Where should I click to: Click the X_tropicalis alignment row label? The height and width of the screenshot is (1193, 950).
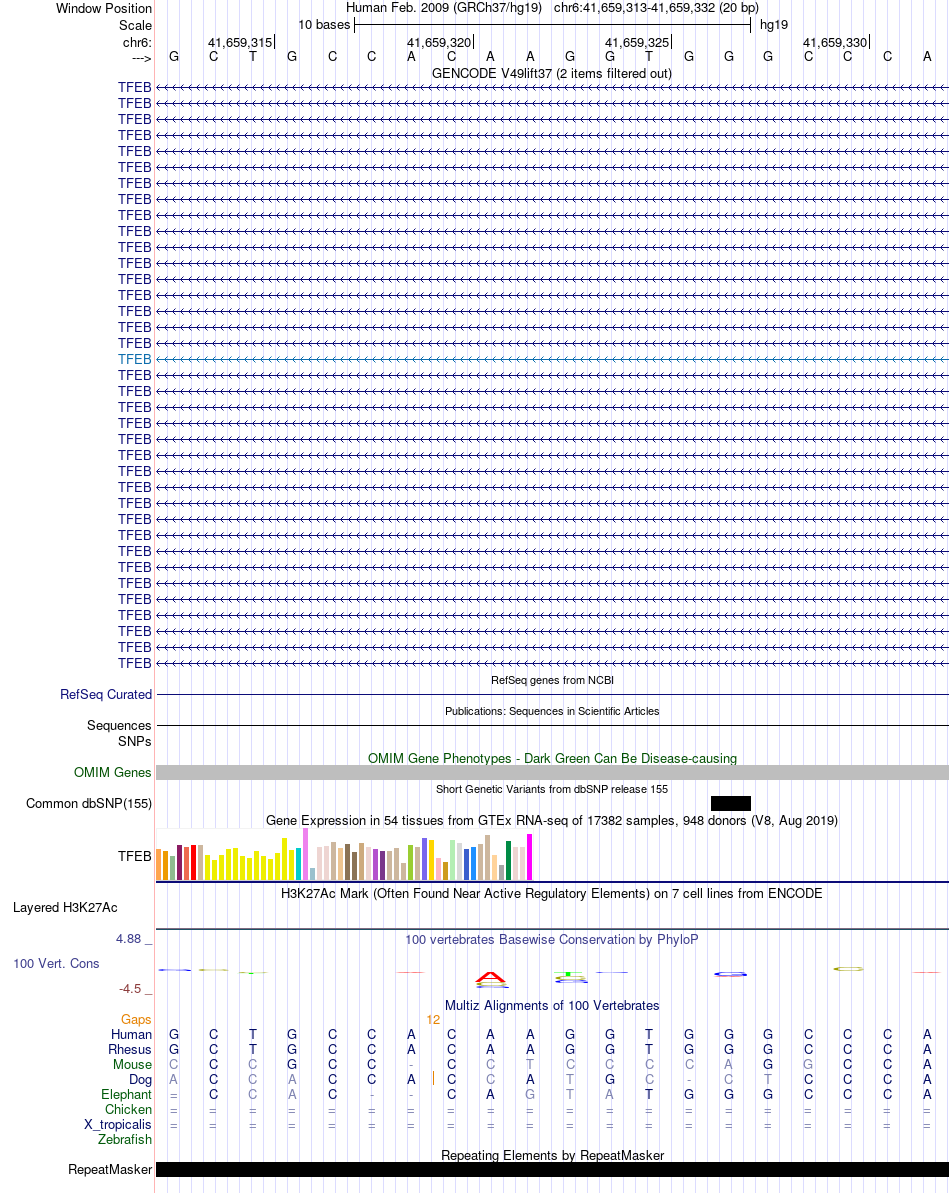(x=118, y=1125)
